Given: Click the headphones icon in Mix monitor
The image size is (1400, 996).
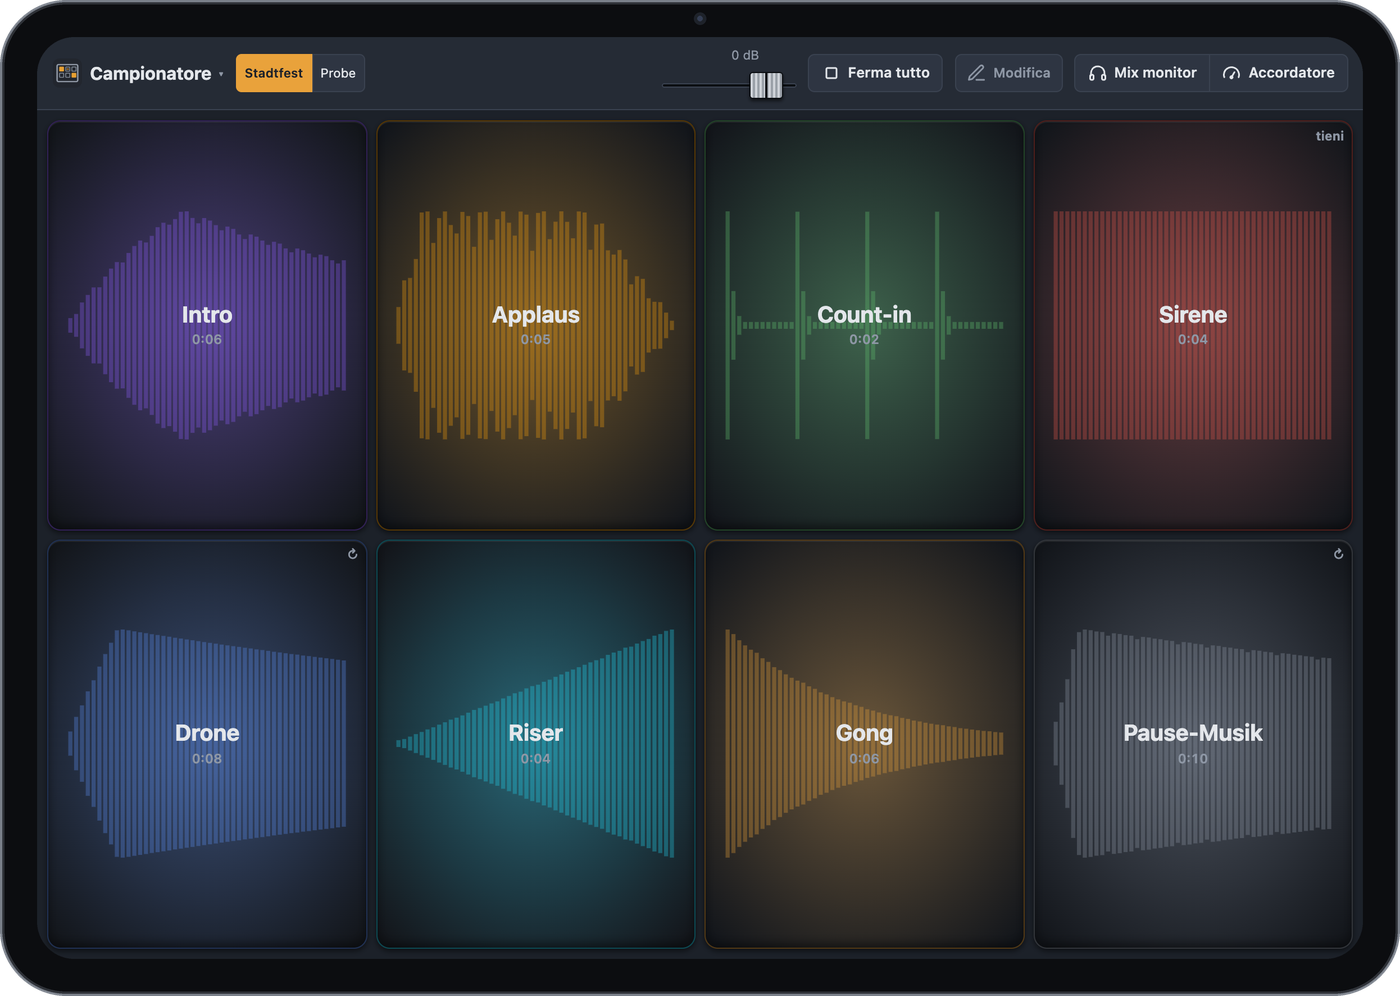Looking at the screenshot, I should click(1097, 73).
